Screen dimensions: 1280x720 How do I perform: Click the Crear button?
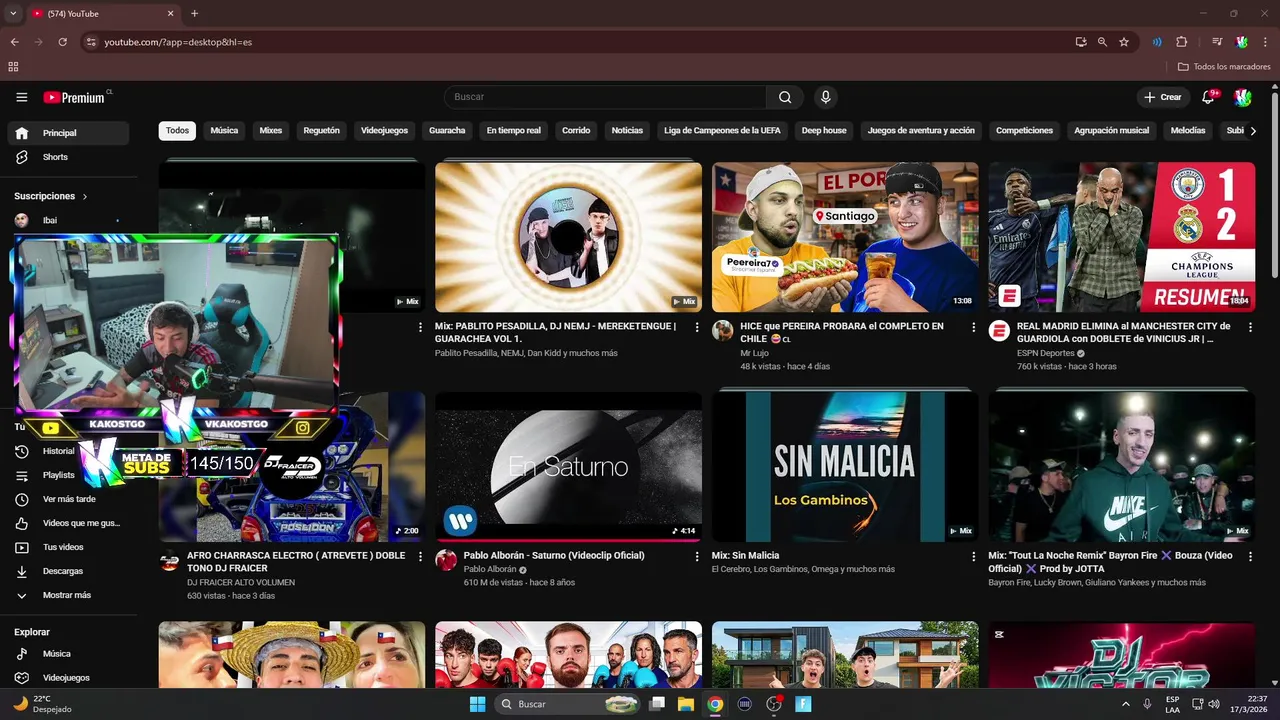1163,97
